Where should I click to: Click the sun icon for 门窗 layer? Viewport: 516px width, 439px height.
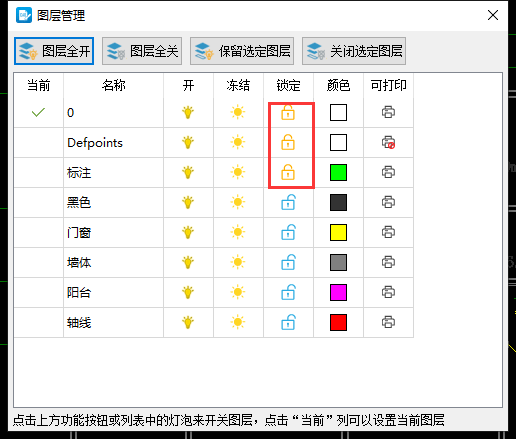(238, 232)
